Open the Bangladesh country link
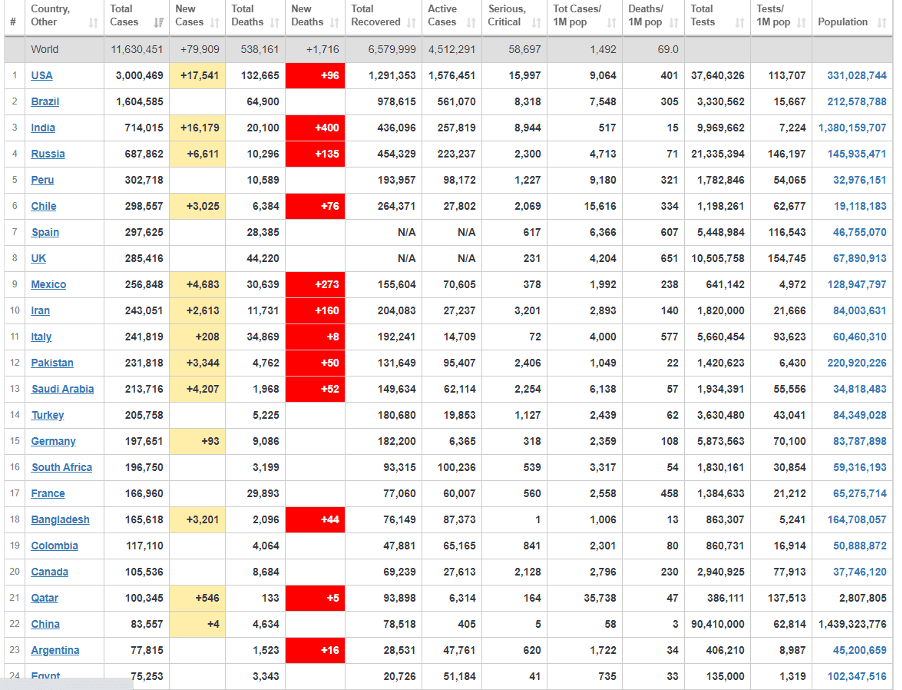Viewport: 902px width, 690px height. tap(60, 520)
